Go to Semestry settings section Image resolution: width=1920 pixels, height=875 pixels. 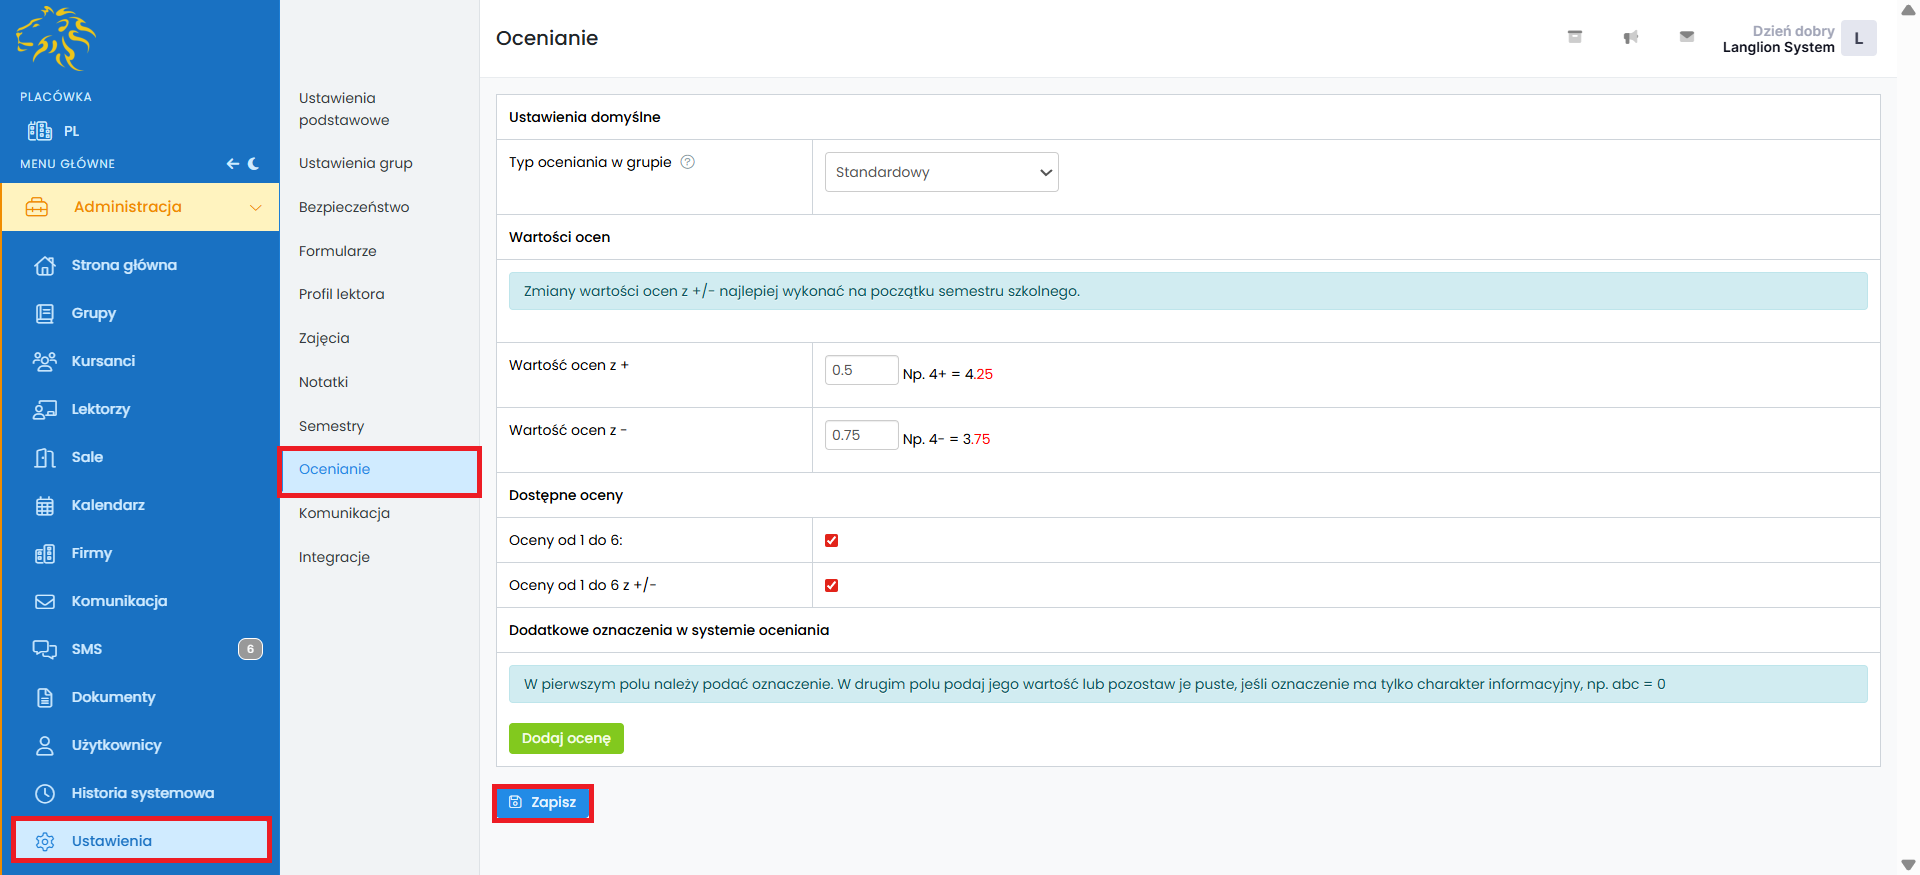click(331, 426)
